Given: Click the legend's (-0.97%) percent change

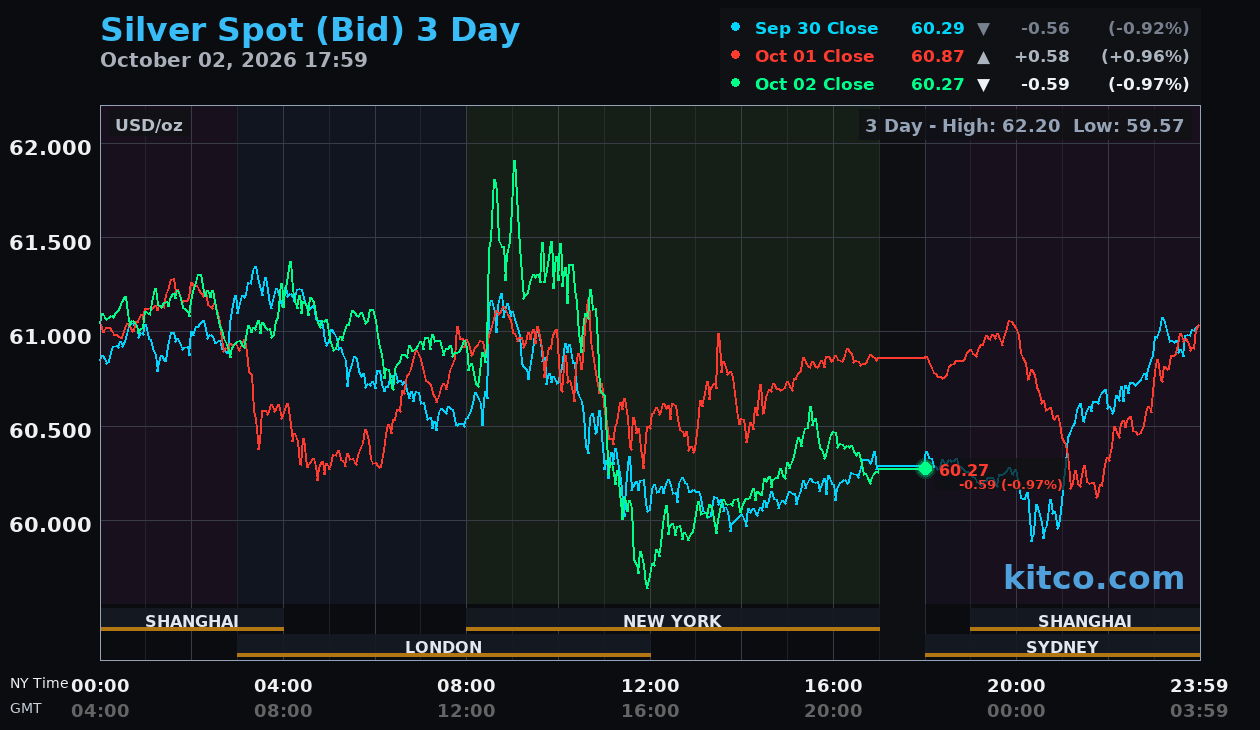Looking at the screenshot, I should tap(1149, 85).
